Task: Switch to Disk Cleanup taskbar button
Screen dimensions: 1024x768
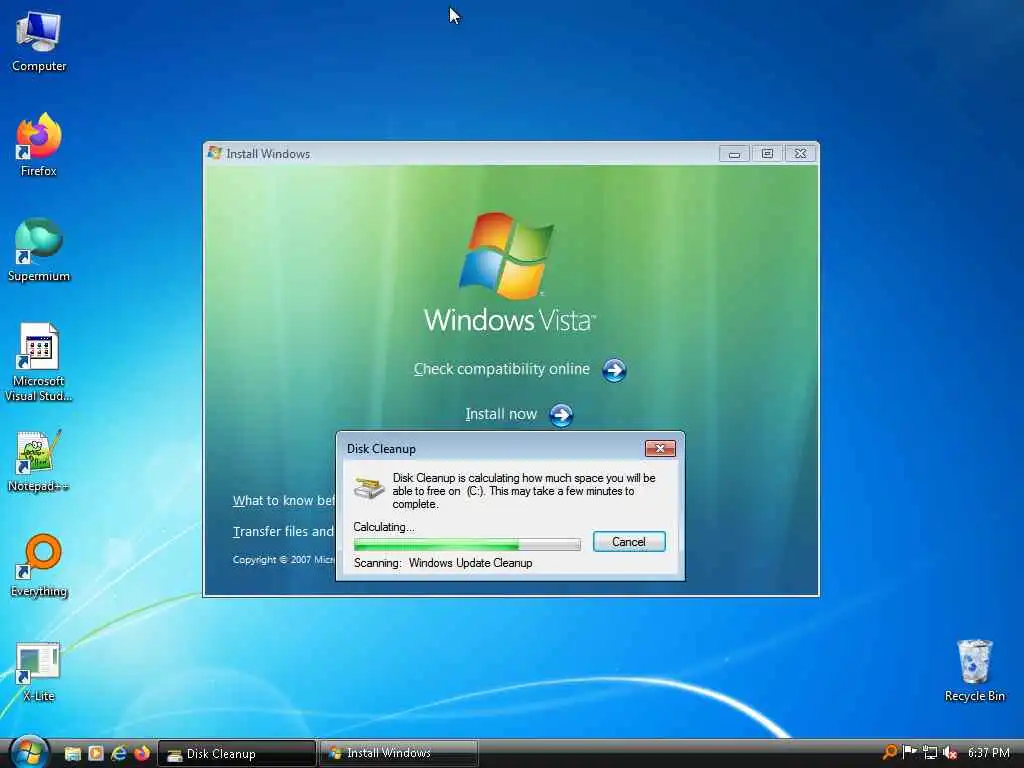Action: (x=237, y=754)
